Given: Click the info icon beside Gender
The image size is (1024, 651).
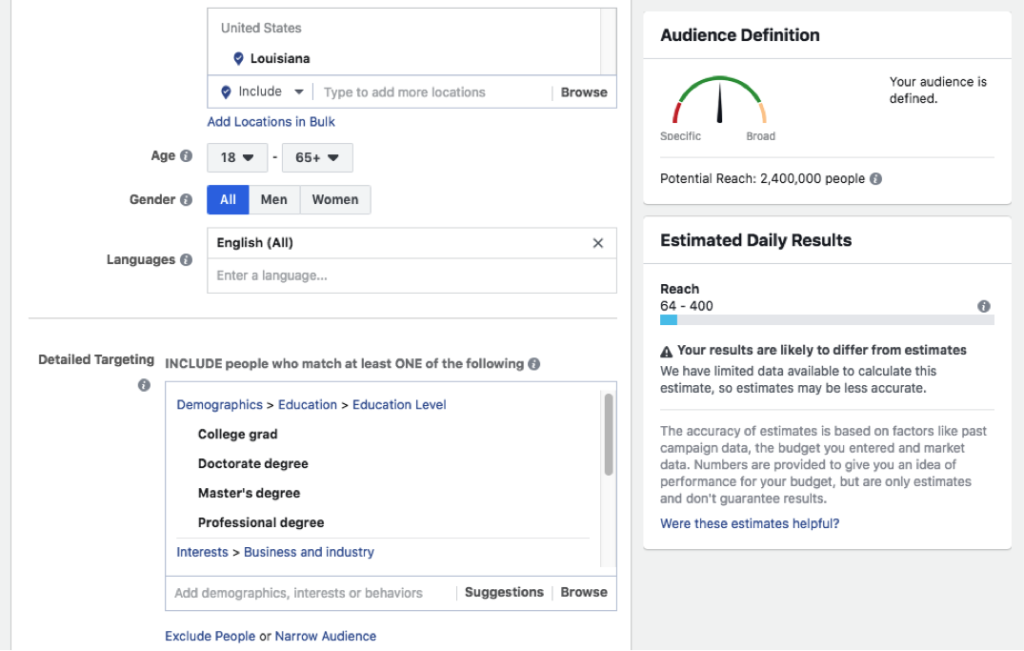Looking at the screenshot, I should [186, 200].
